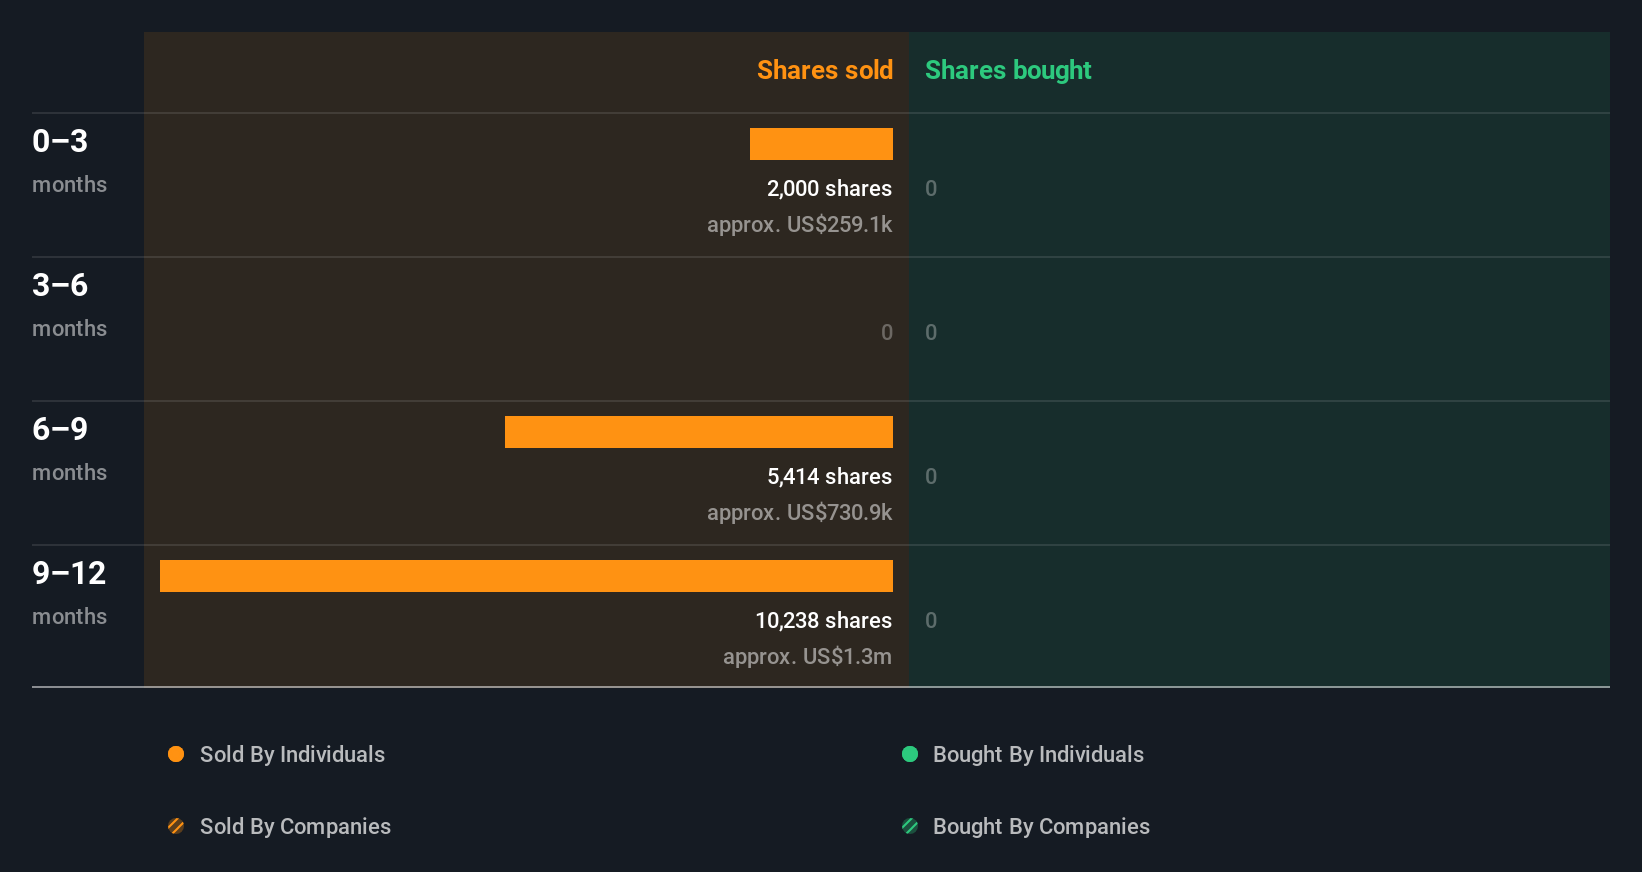Click the bought 0 value in 9–12 months row
Image resolution: width=1642 pixels, height=872 pixels.
931,620
